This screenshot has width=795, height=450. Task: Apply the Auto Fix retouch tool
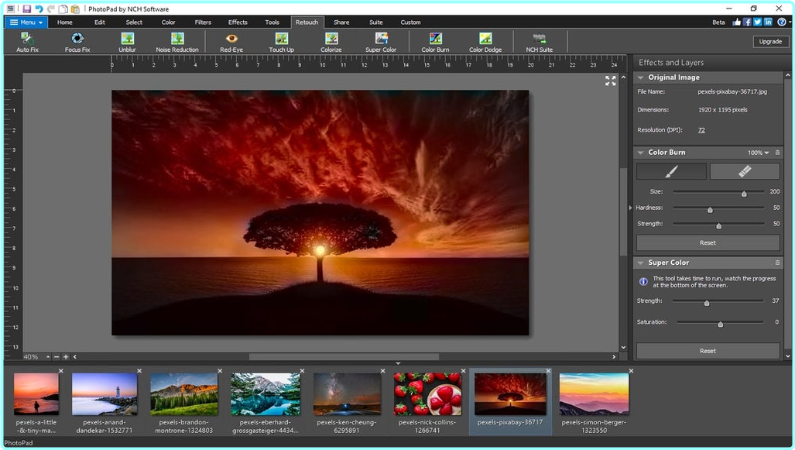(27, 42)
